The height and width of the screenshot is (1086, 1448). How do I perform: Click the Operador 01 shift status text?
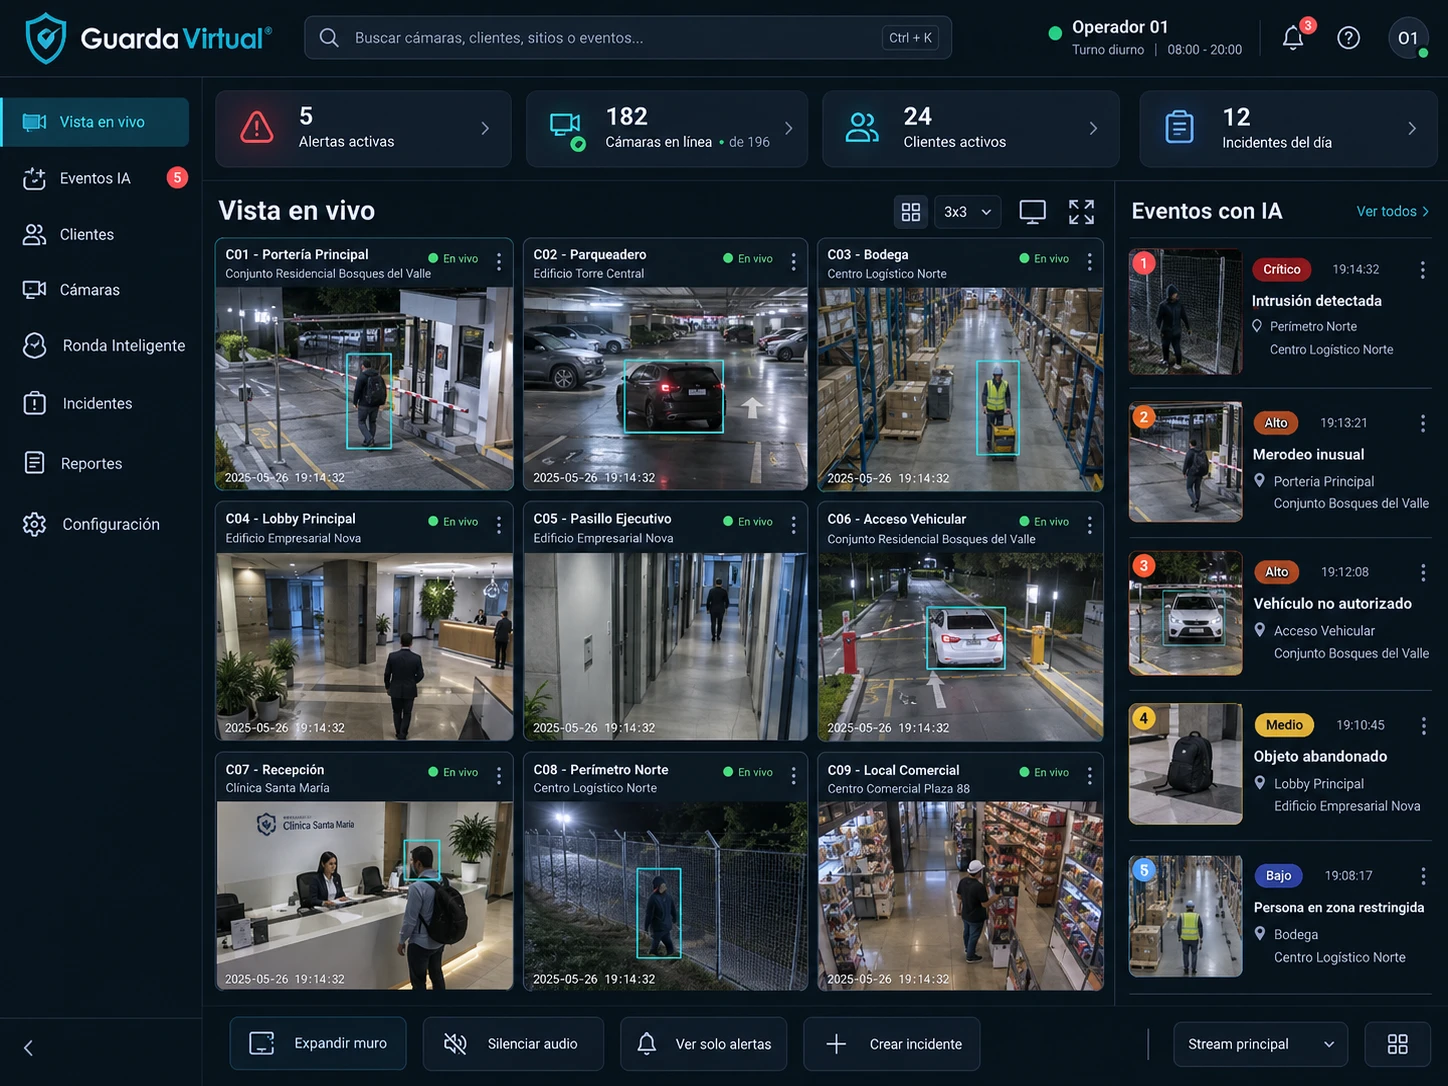pyautogui.click(x=1157, y=49)
